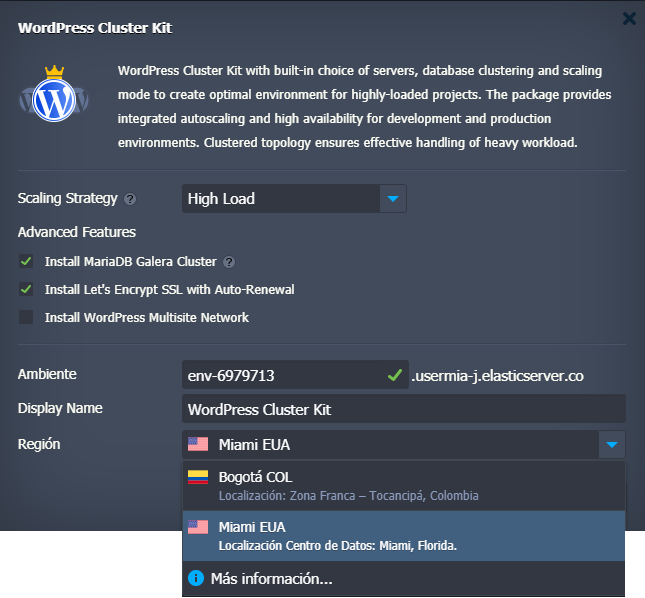Close the WordPress Cluster Kit dialog
645x598 pixels.
pyautogui.click(x=629, y=19)
